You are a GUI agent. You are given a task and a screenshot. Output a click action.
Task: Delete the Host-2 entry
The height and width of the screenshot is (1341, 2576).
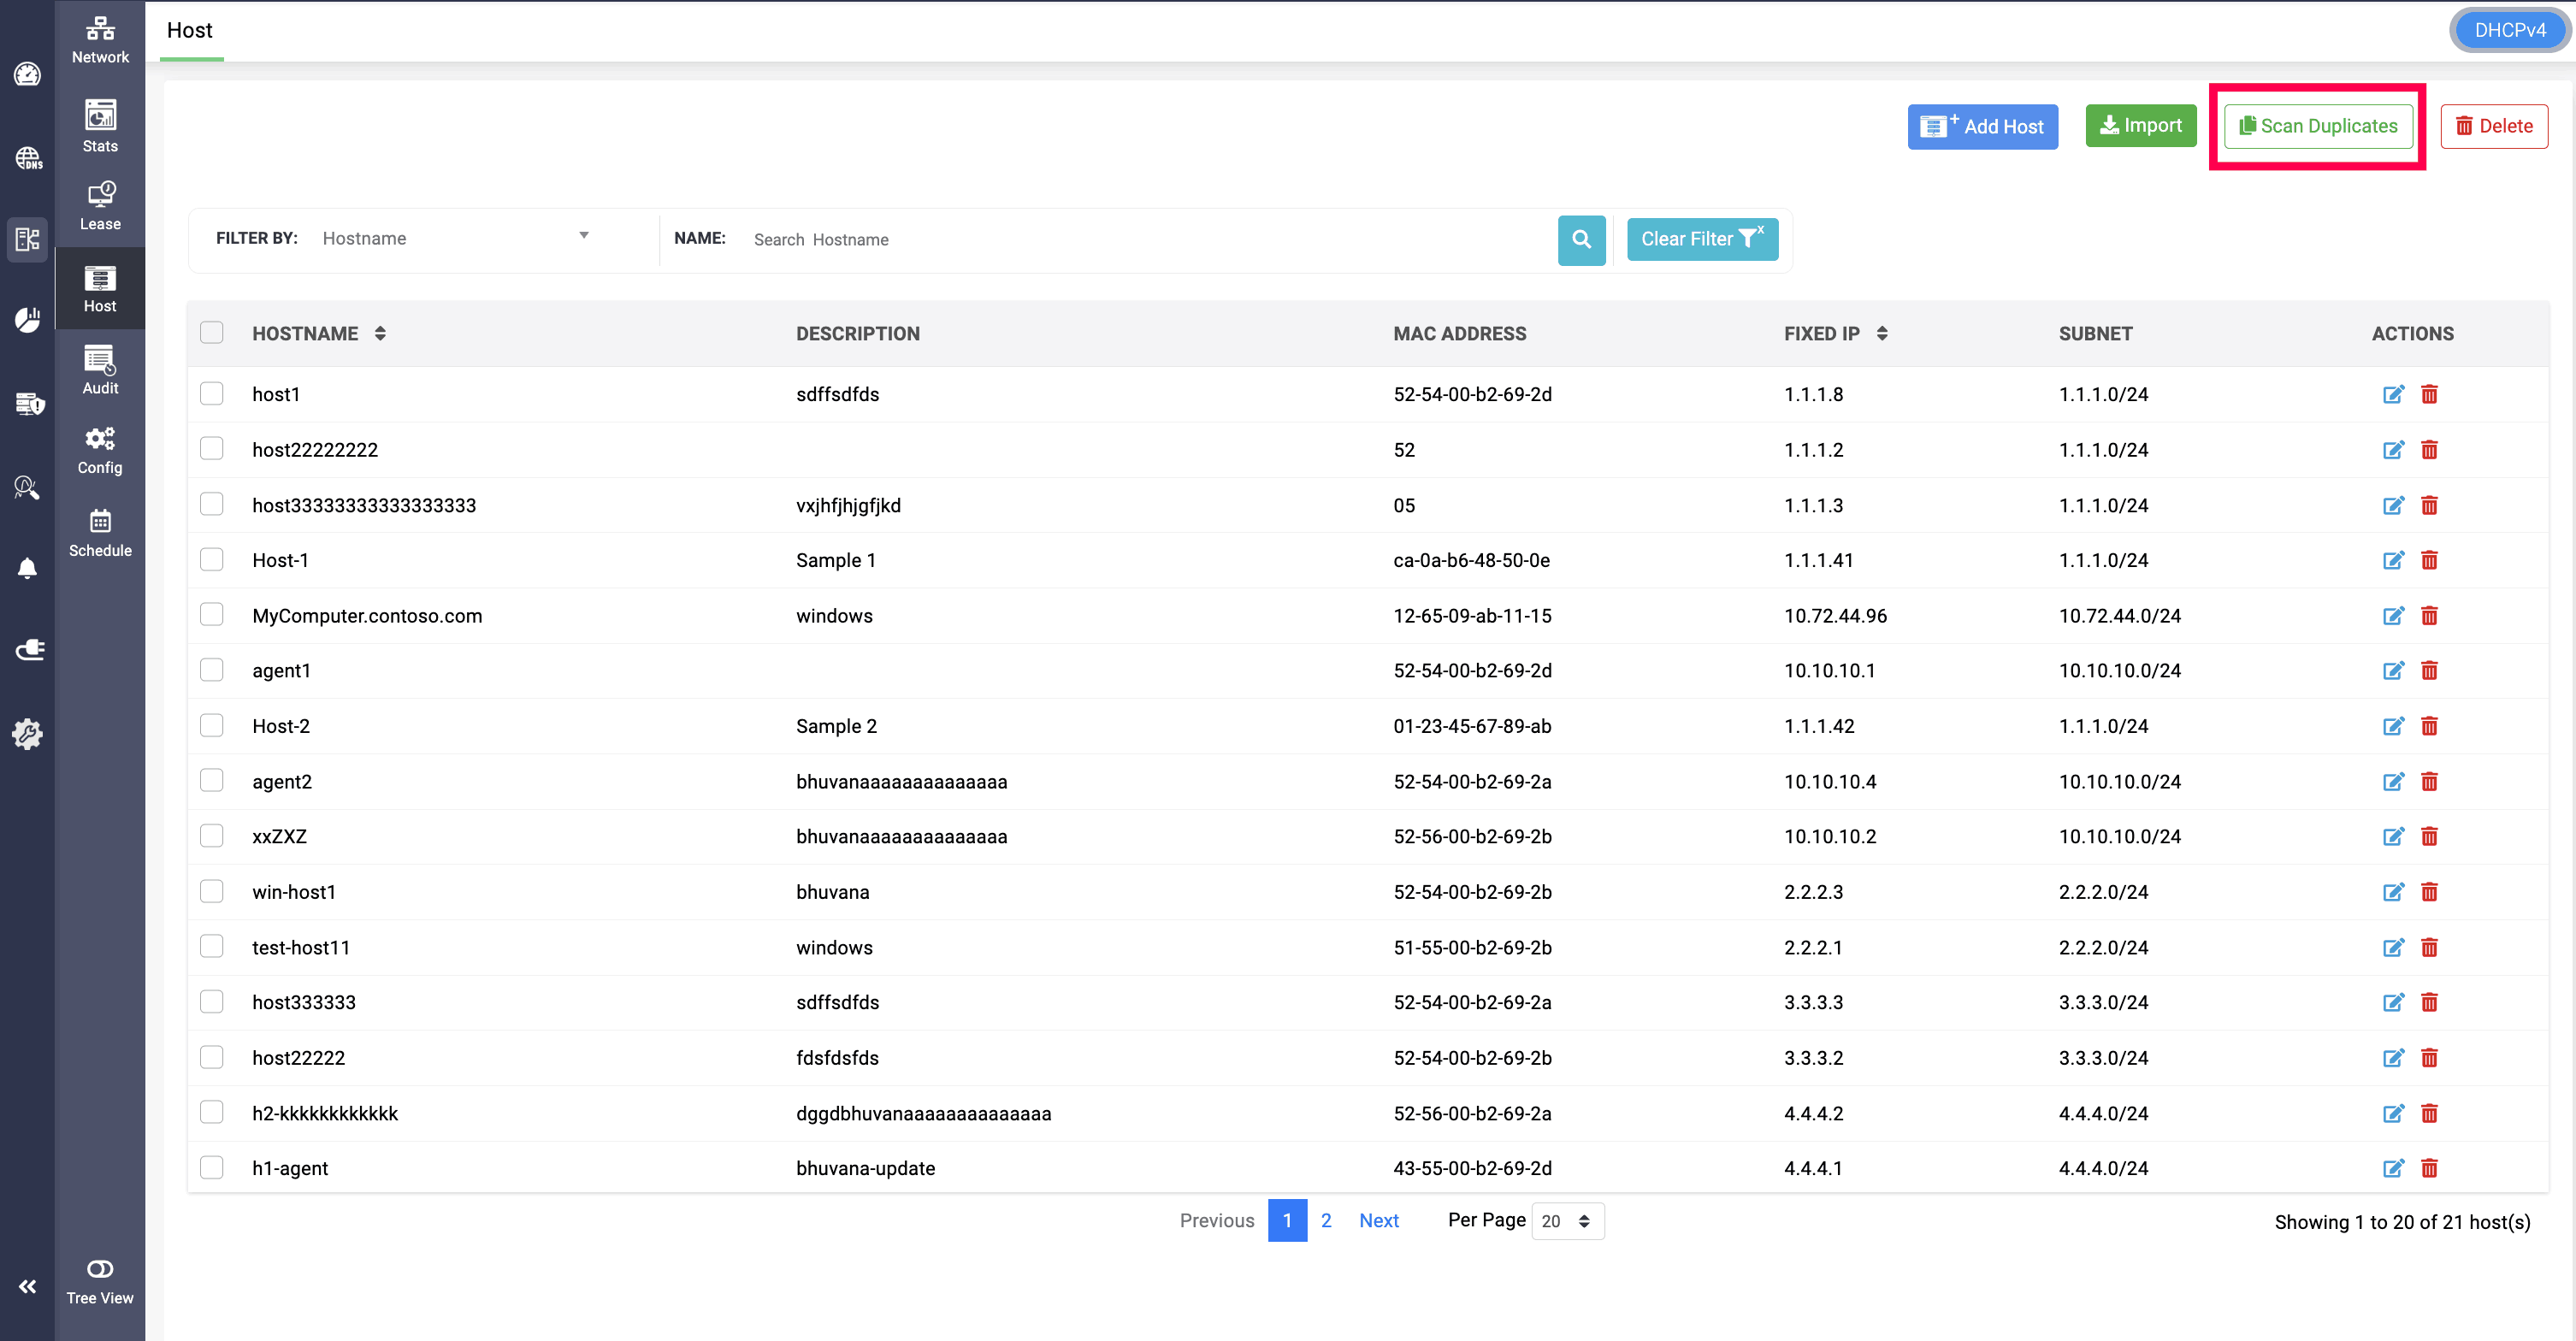pos(2429,726)
